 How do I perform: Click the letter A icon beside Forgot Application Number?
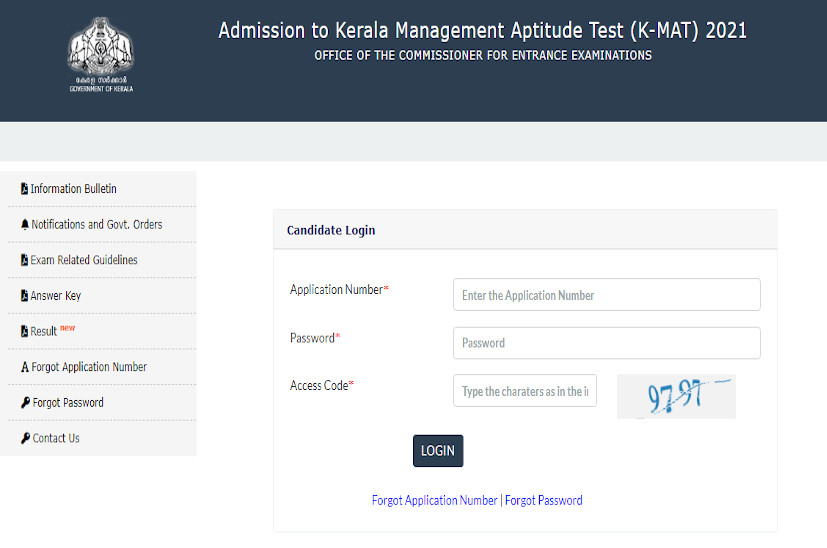click(x=25, y=367)
